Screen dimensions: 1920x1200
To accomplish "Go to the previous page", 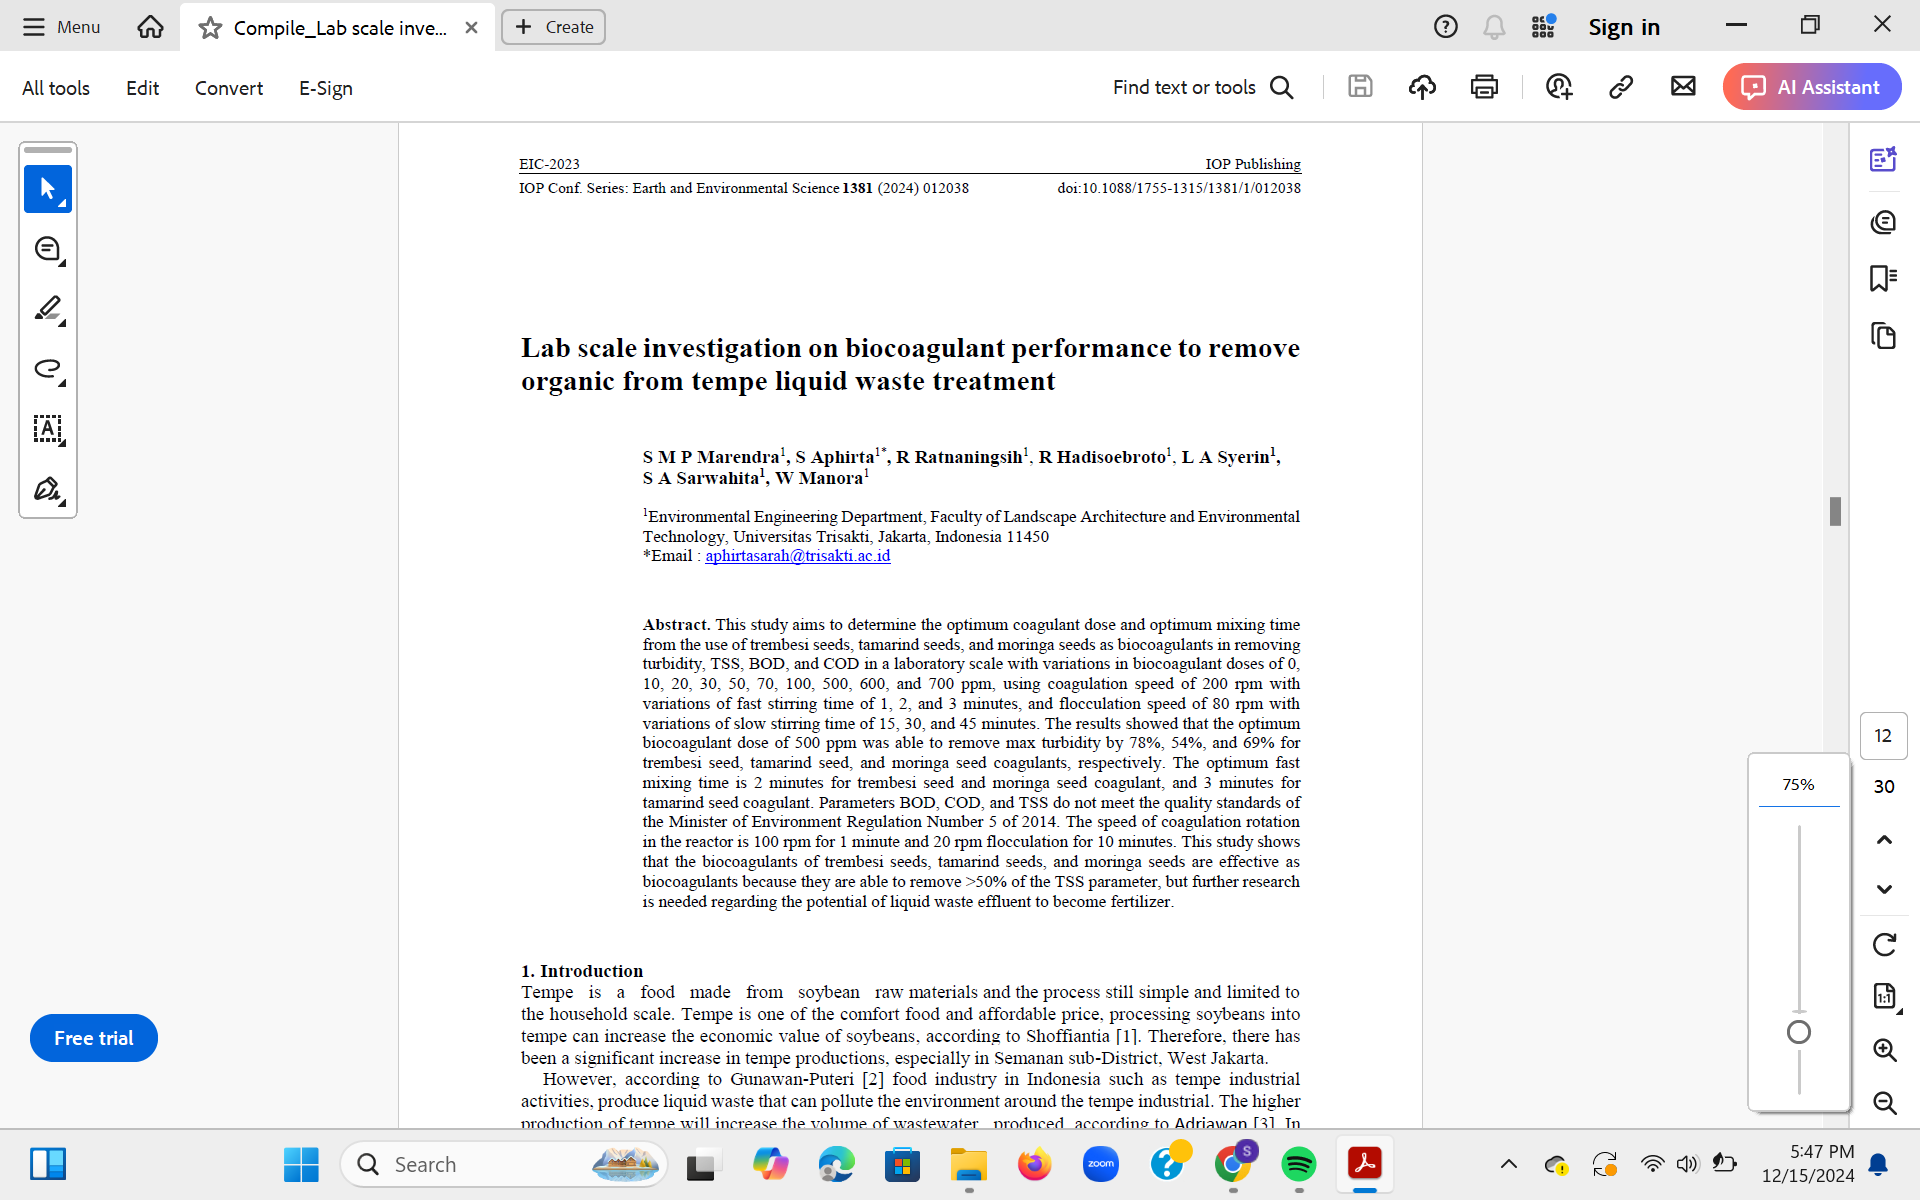I will click(x=1884, y=840).
